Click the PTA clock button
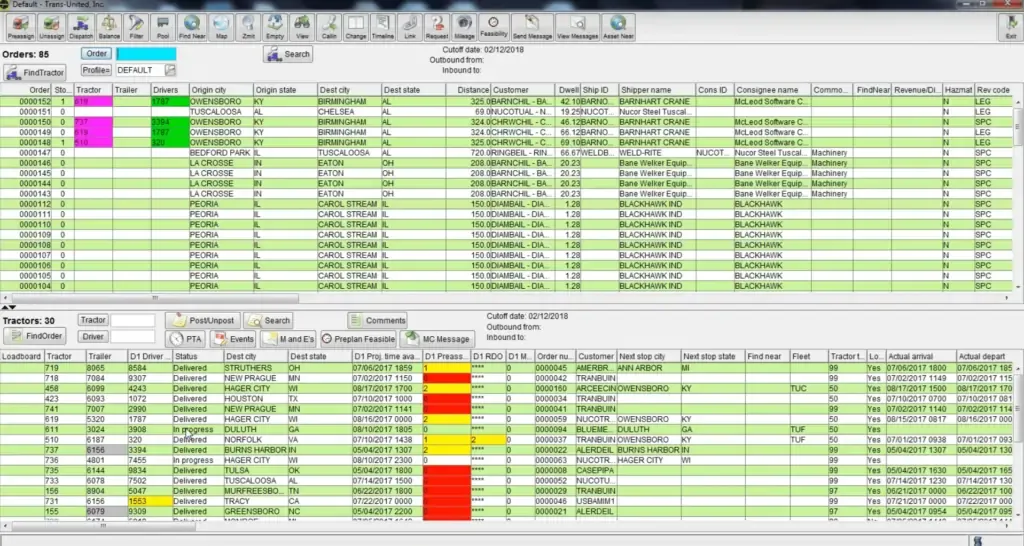 click(x=185, y=339)
